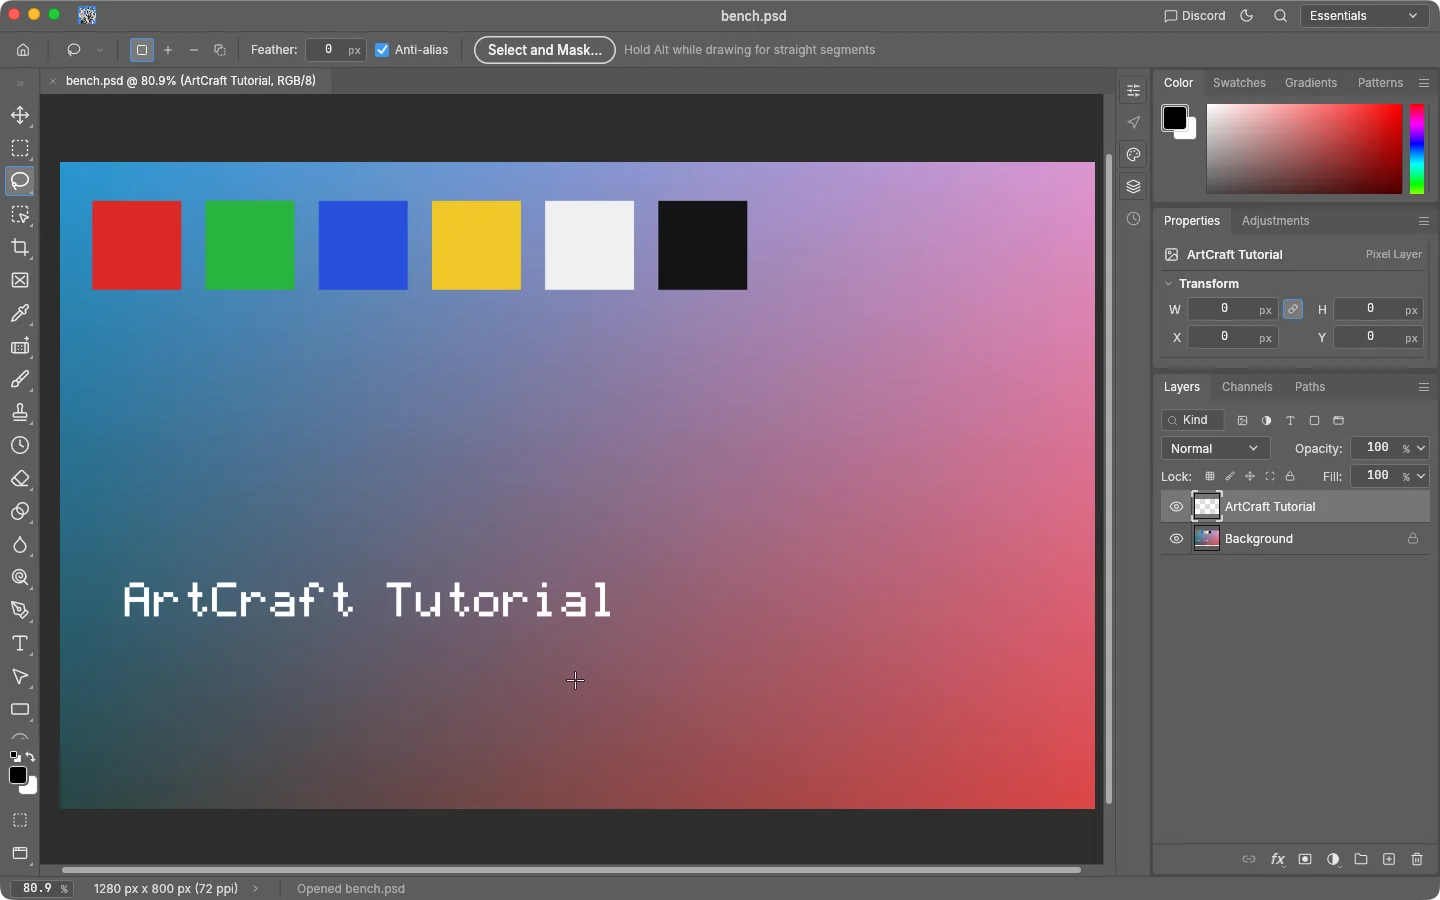Viewport: 1440px width, 900px height.
Task: Toggle the width-height link constraint
Action: (1293, 310)
